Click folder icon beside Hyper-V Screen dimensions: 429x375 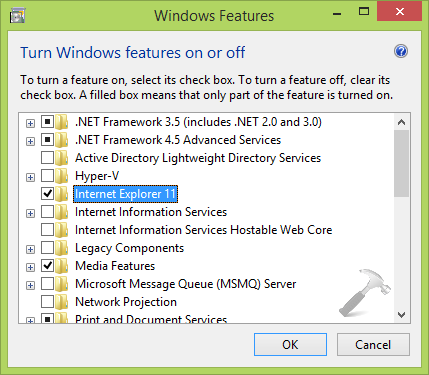click(x=62, y=176)
